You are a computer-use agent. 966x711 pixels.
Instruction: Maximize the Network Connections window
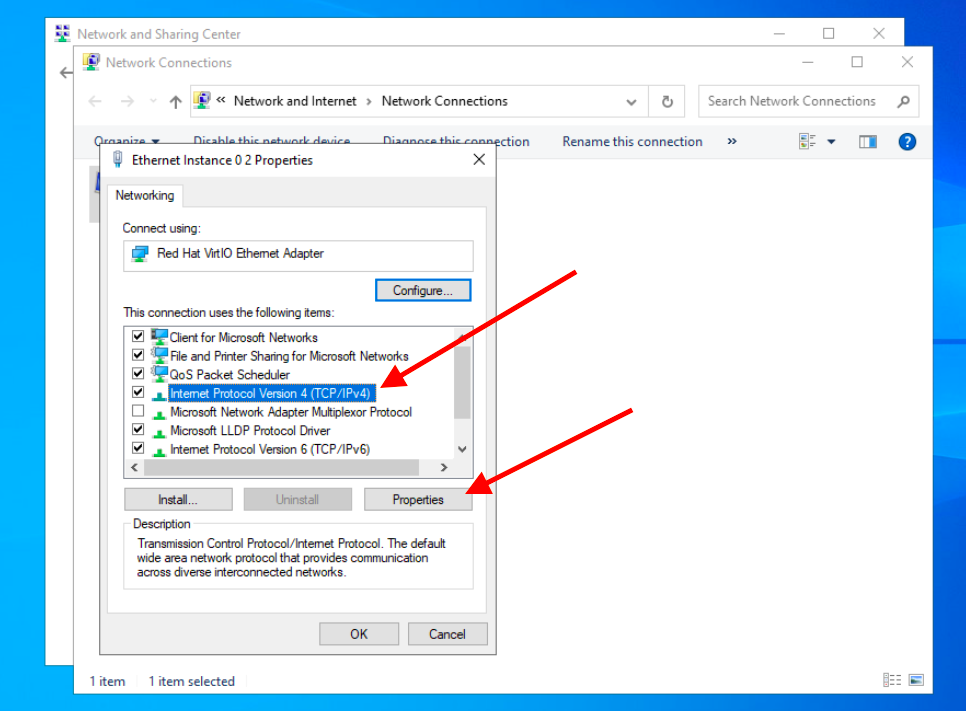point(857,62)
